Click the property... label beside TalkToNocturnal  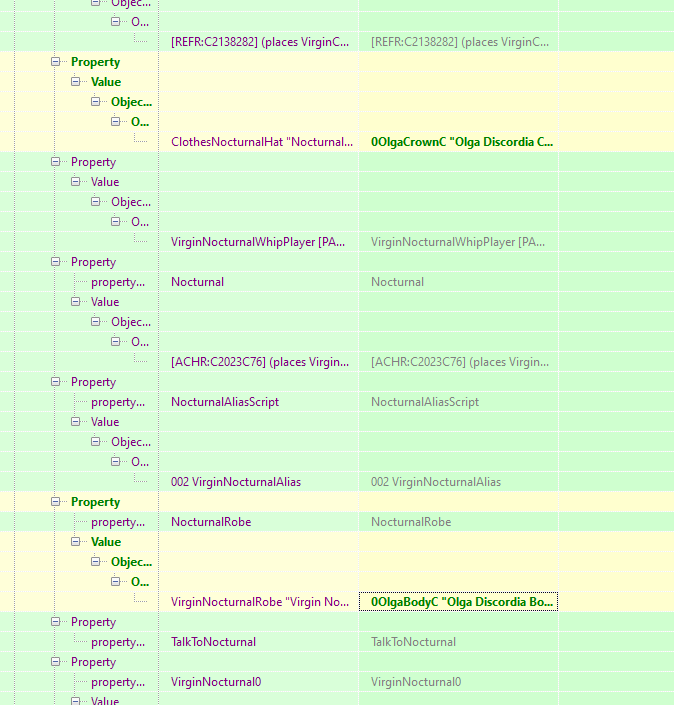click(x=118, y=642)
